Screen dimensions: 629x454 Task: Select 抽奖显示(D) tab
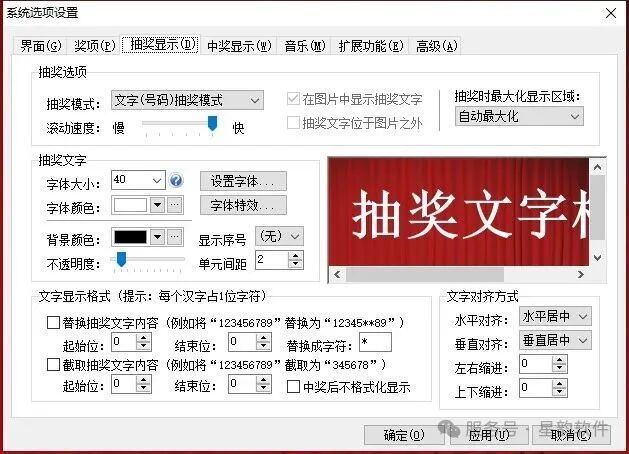click(x=162, y=44)
